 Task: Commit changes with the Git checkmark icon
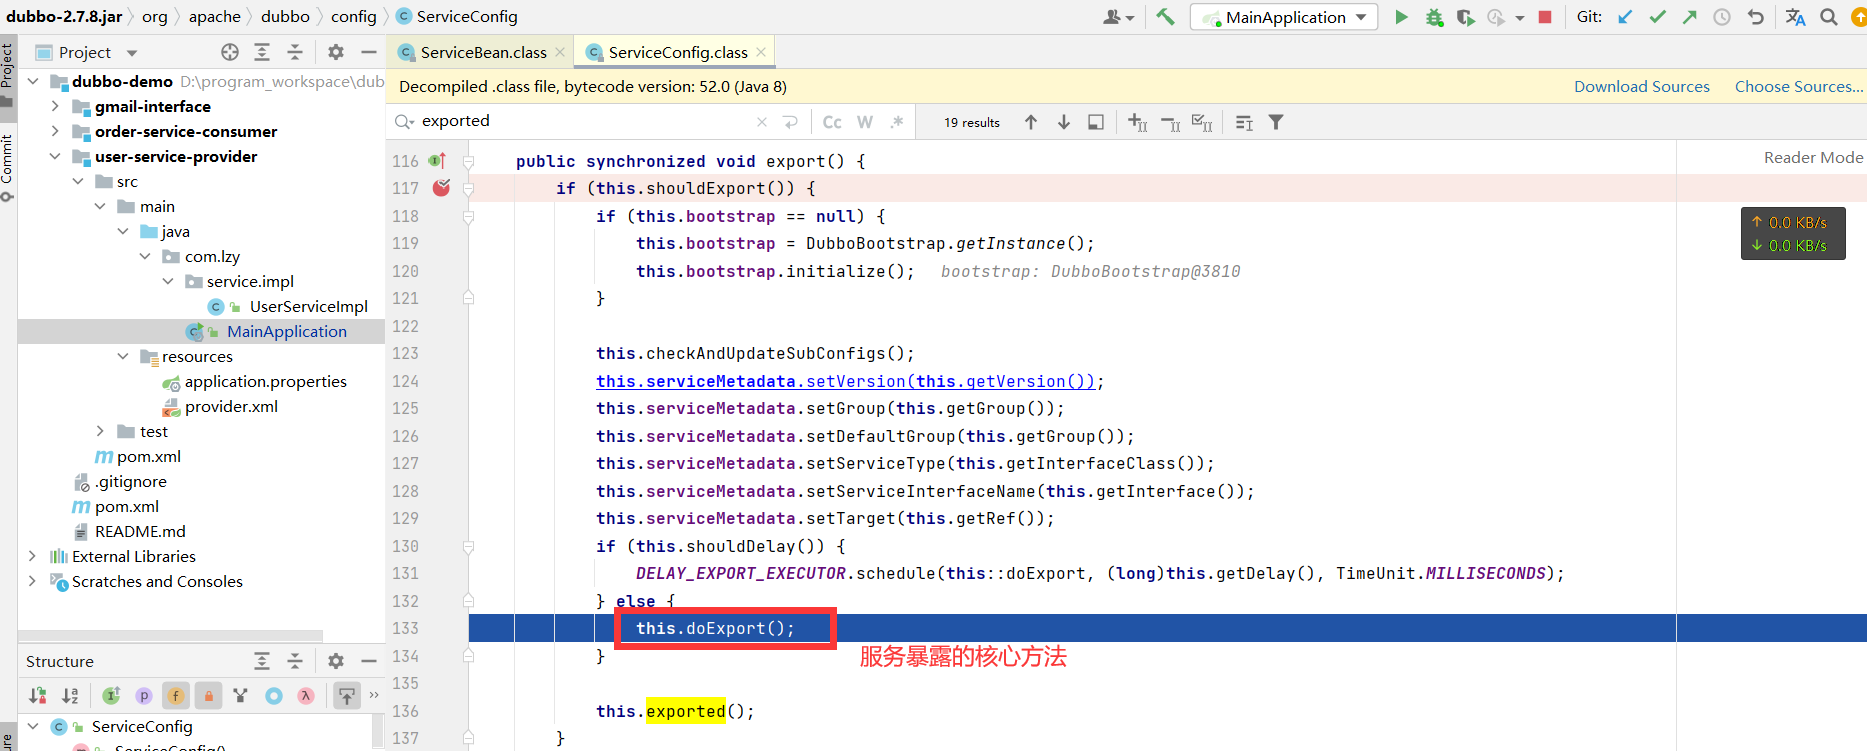coord(1657,17)
